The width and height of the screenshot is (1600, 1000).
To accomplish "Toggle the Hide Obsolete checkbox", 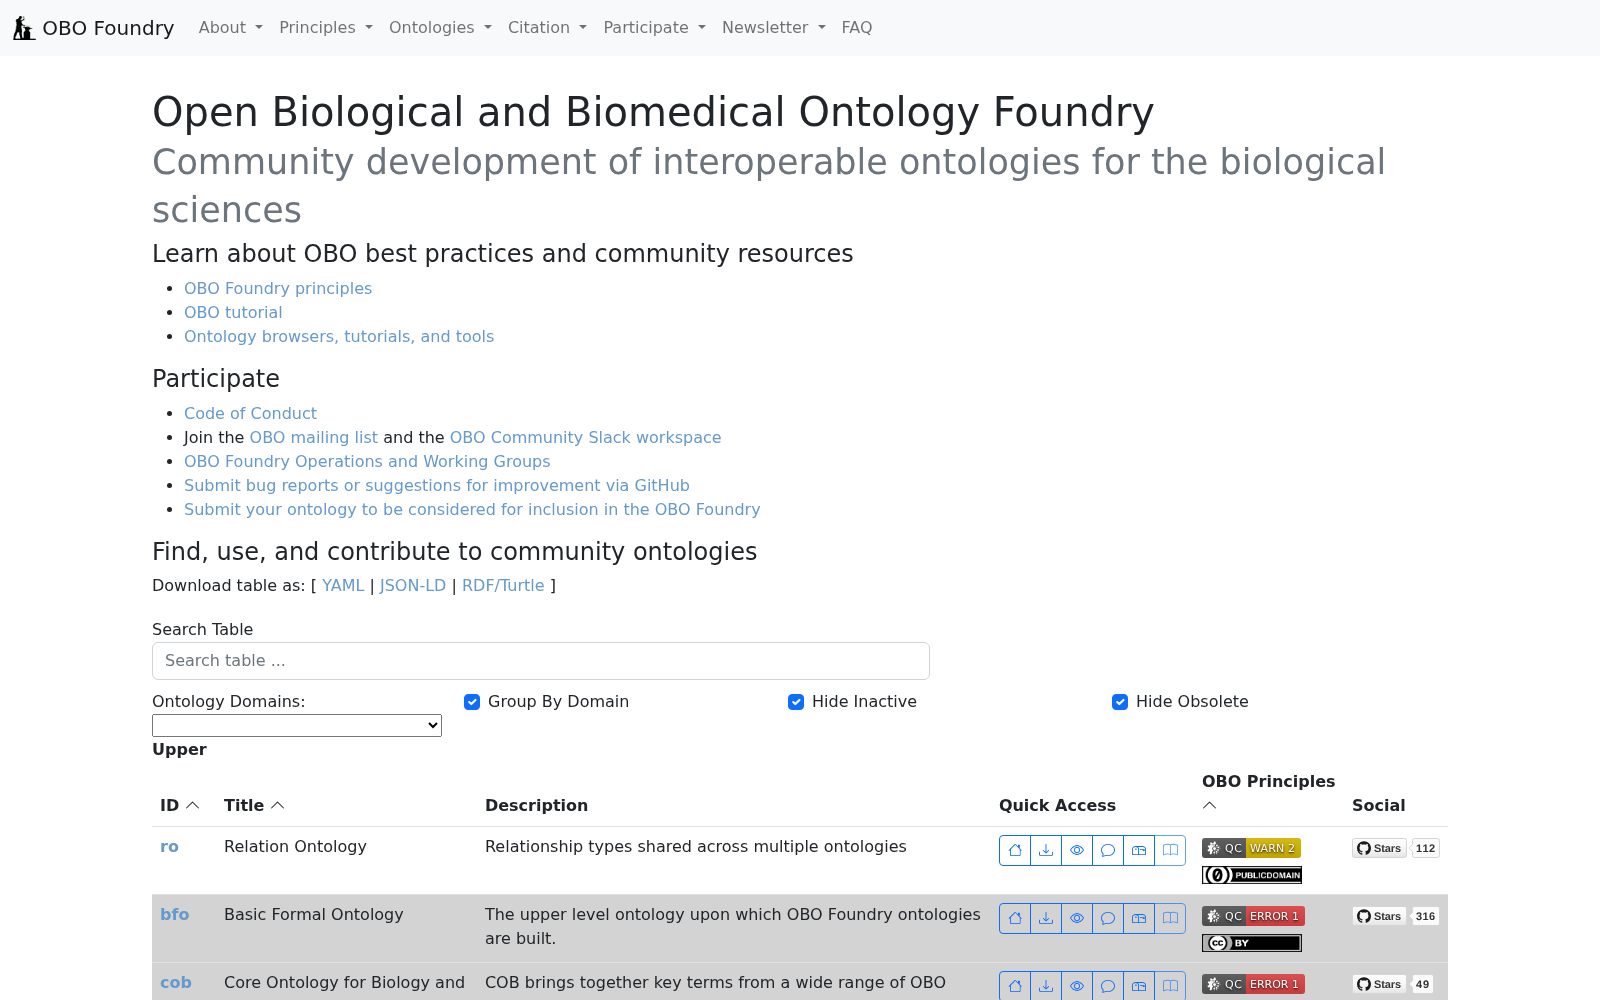I will click(1120, 702).
